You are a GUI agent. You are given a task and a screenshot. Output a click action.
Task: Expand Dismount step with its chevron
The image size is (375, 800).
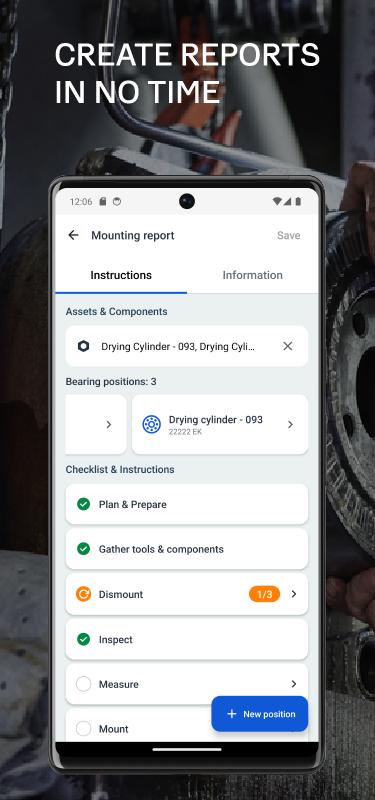click(294, 594)
